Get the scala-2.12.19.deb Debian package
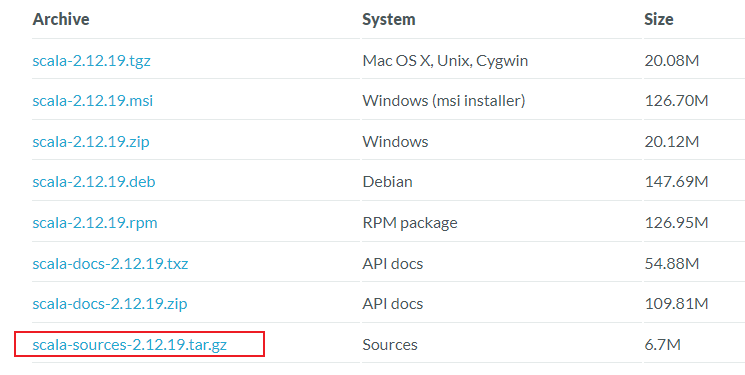The height and width of the screenshot is (375, 745). pyautogui.click(x=94, y=182)
